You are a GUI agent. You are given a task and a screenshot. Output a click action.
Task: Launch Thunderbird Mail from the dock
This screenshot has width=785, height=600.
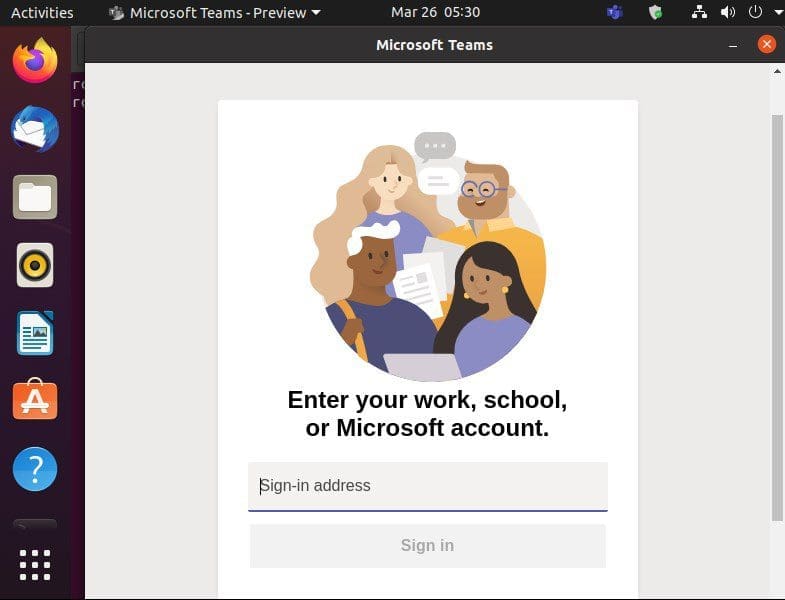(x=35, y=129)
